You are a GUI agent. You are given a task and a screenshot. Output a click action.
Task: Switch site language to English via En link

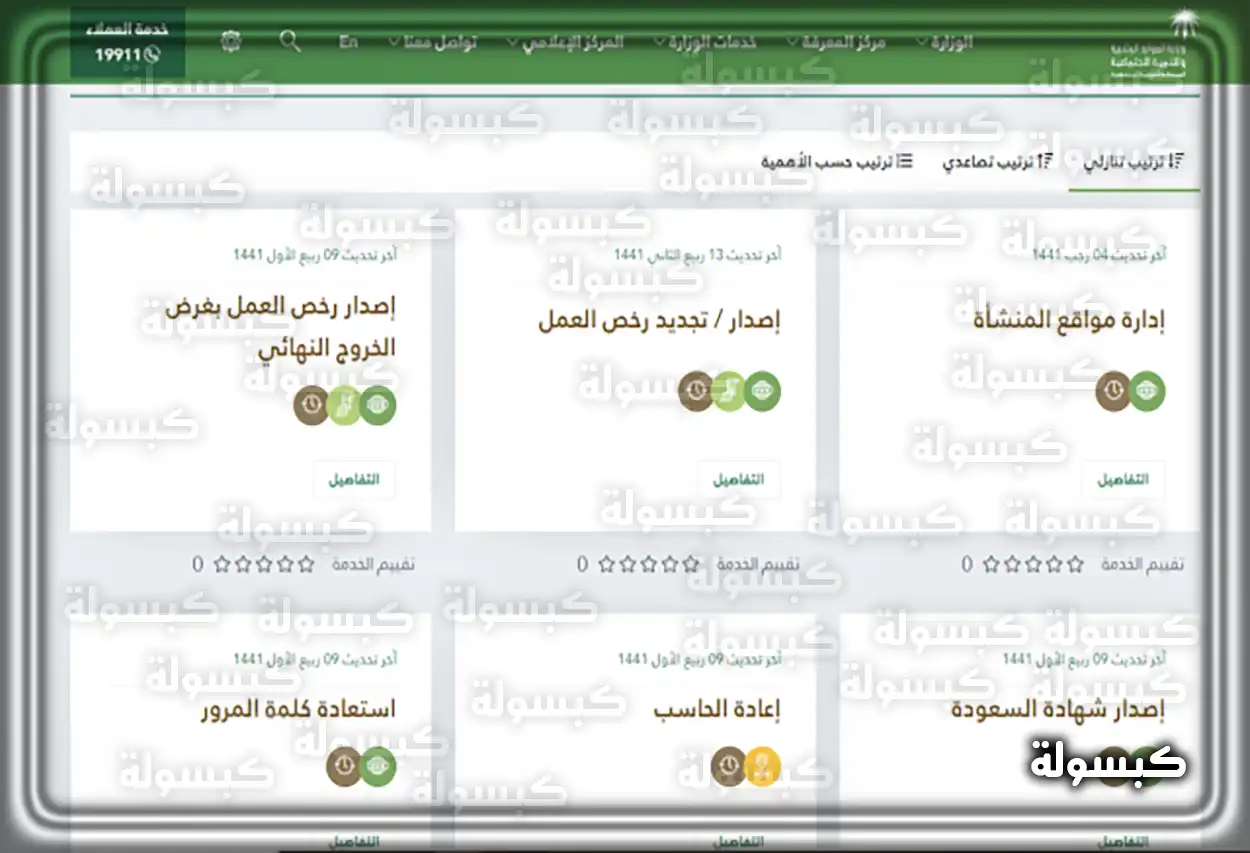point(348,42)
